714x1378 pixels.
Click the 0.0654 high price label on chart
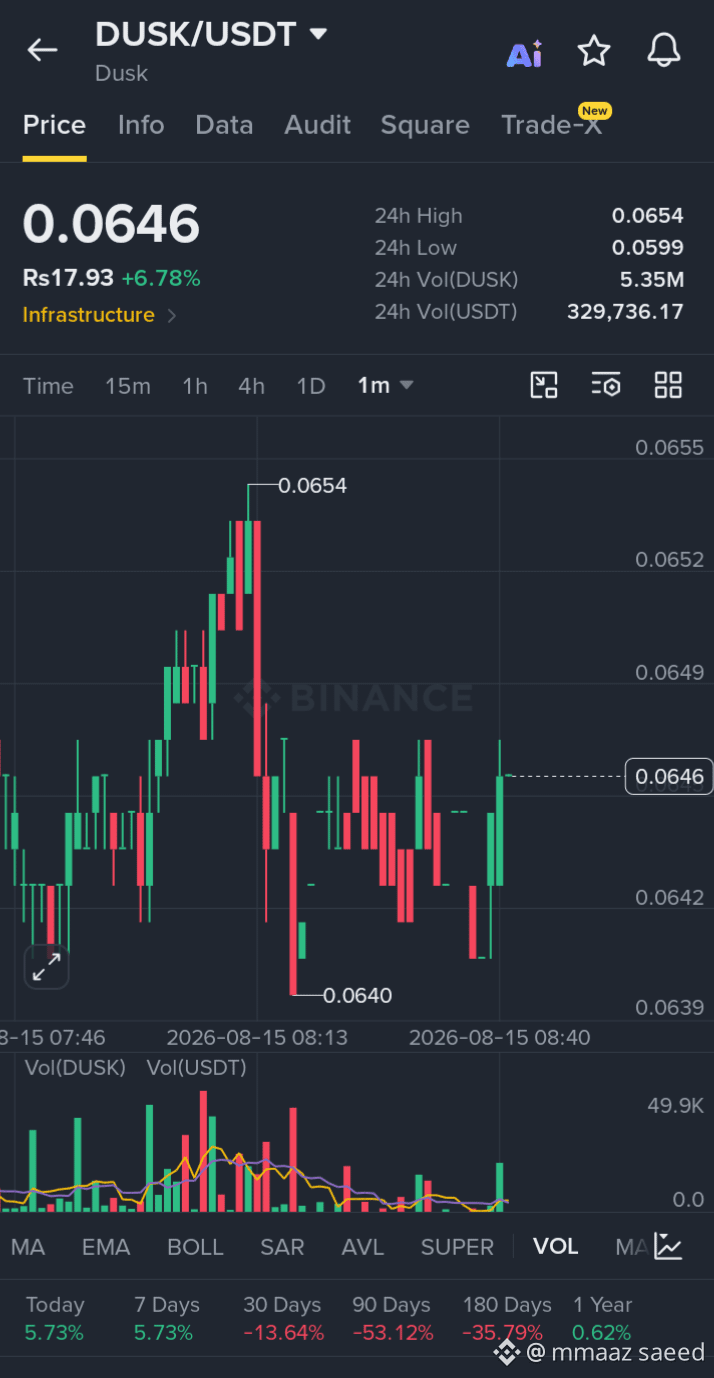312,486
